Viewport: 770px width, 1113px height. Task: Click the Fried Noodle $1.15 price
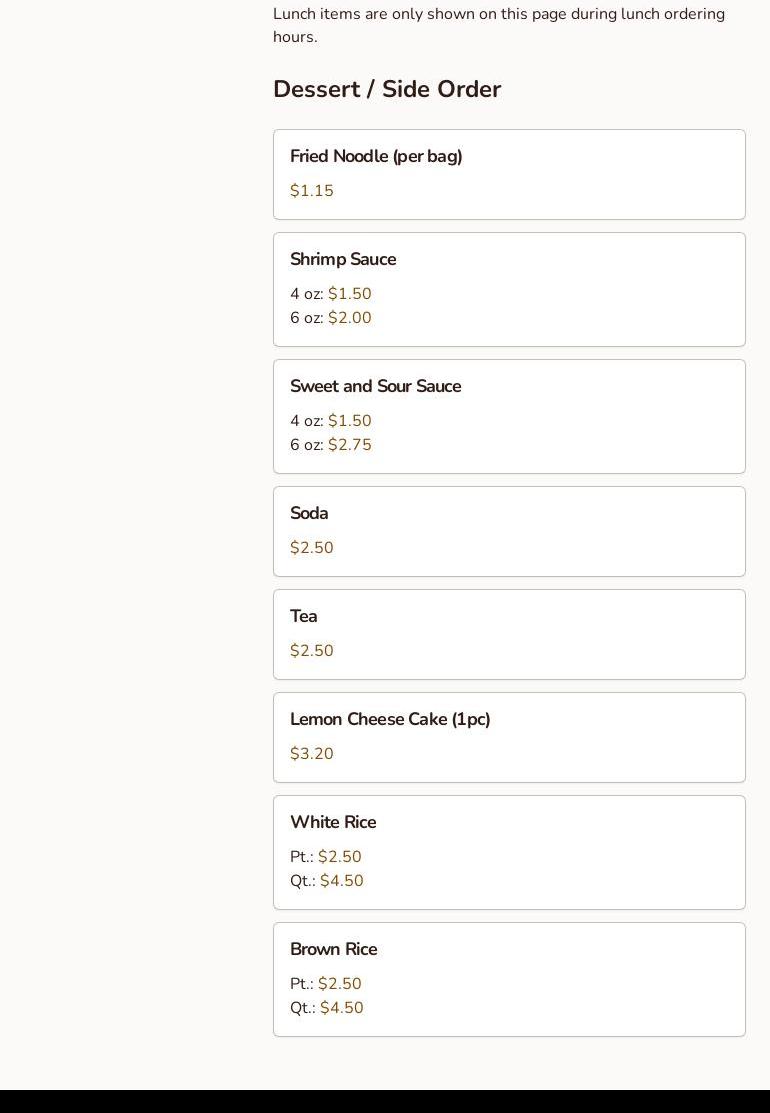(312, 191)
